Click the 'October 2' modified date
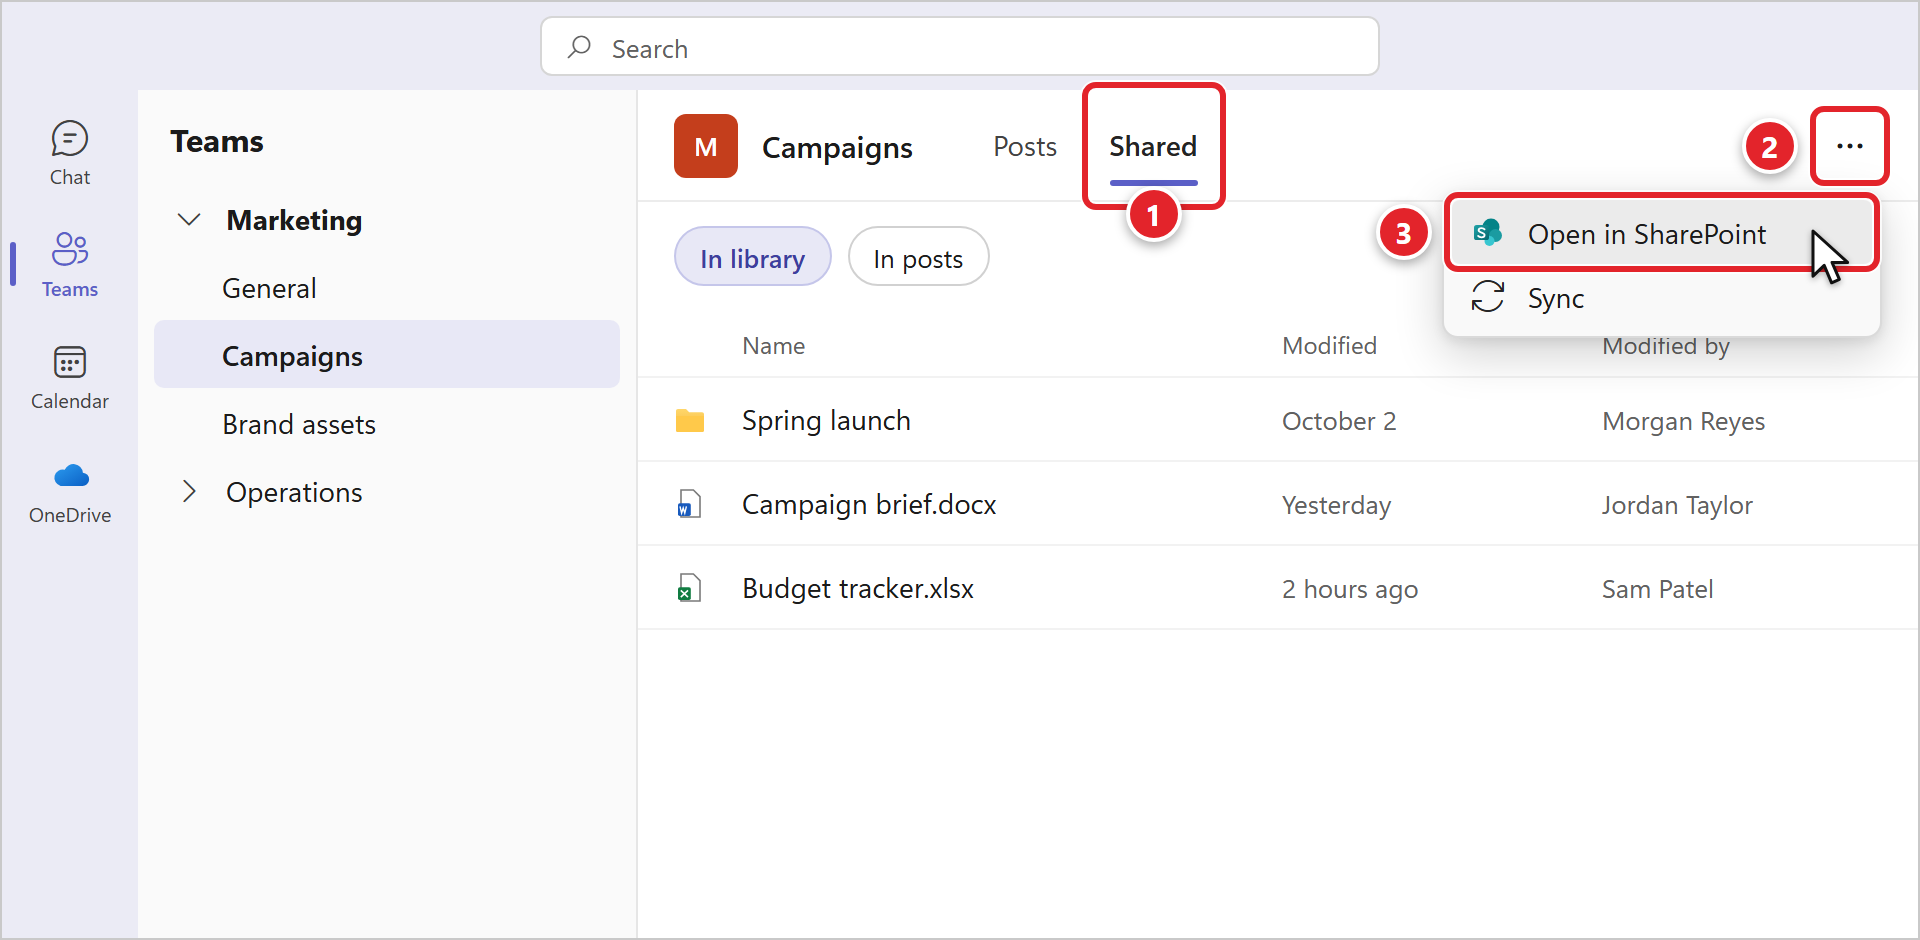Image resolution: width=1920 pixels, height=940 pixels. 1339,421
